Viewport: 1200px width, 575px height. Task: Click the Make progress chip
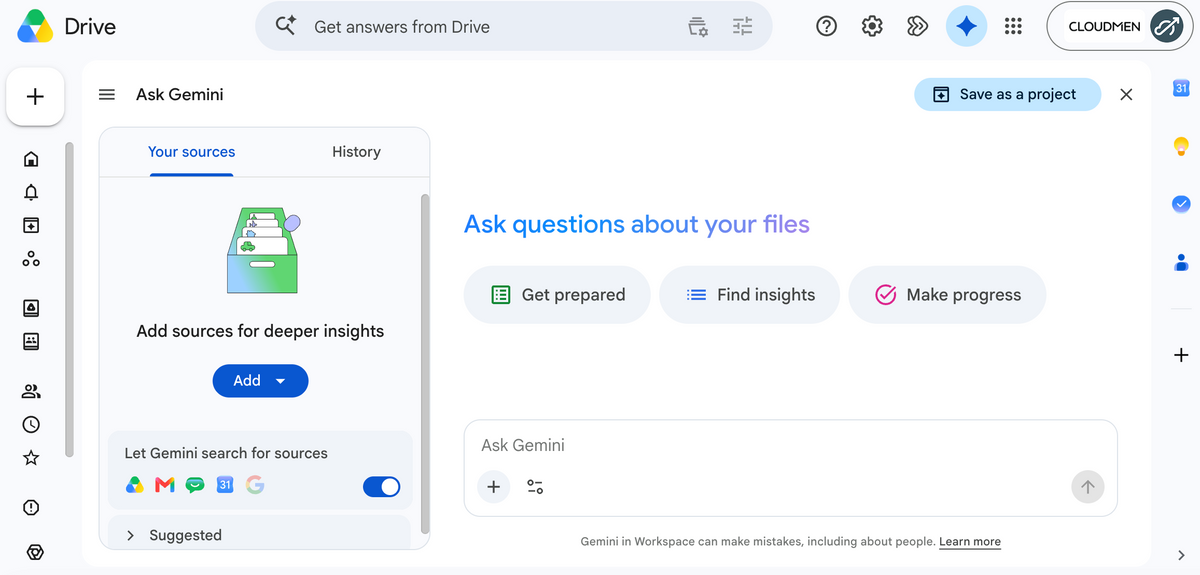pos(947,295)
